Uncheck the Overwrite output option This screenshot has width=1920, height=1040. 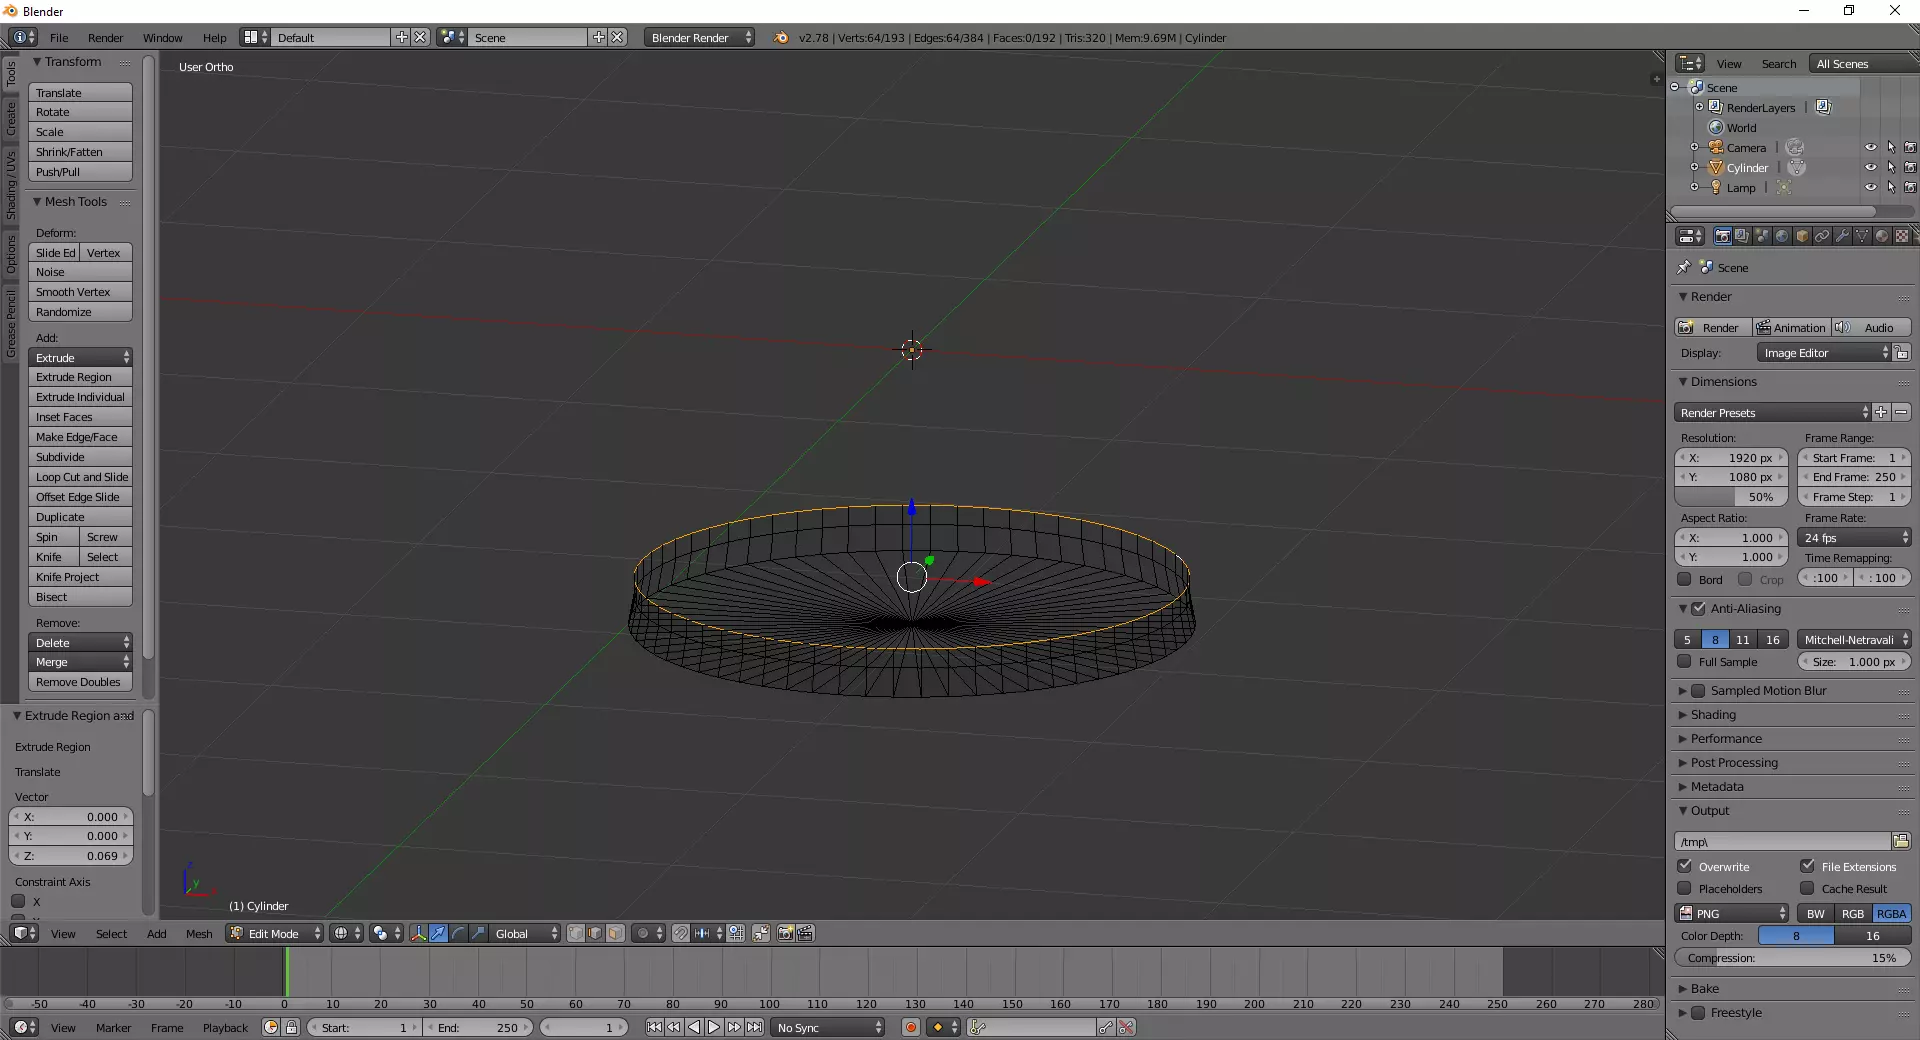click(1685, 867)
